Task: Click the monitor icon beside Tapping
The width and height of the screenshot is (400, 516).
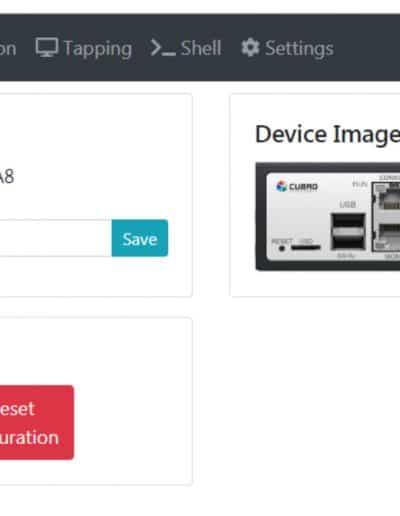Action: pyautogui.click(x=47, y=47)
